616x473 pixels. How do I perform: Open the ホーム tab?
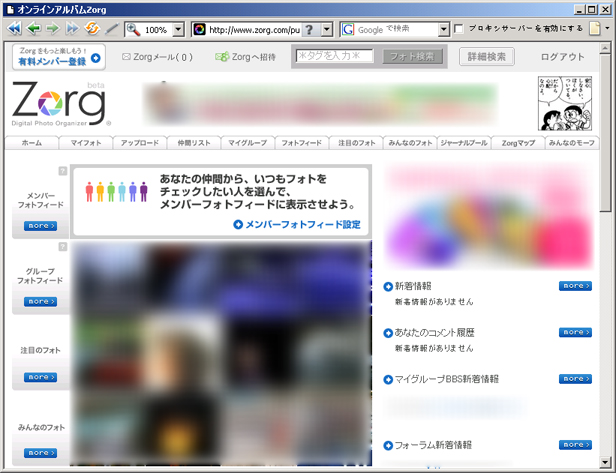(x=32, y=143)
